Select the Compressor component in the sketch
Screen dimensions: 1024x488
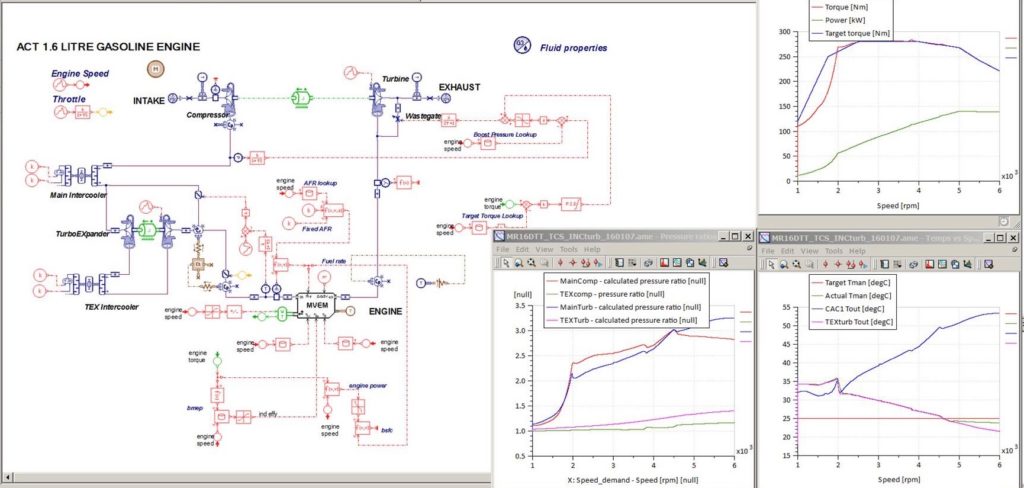coord(231,95)
